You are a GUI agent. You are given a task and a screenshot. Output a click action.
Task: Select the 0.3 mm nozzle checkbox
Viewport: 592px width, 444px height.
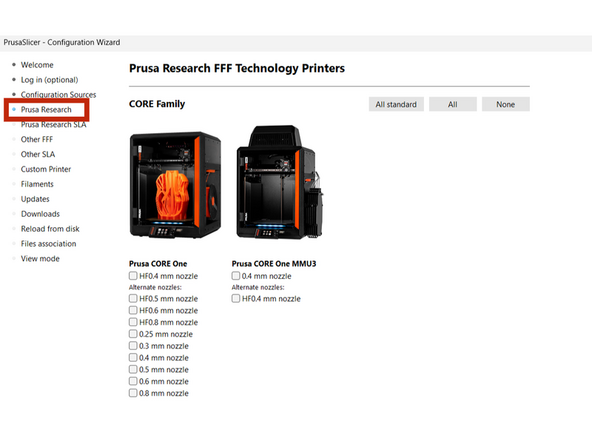point(133,345)
